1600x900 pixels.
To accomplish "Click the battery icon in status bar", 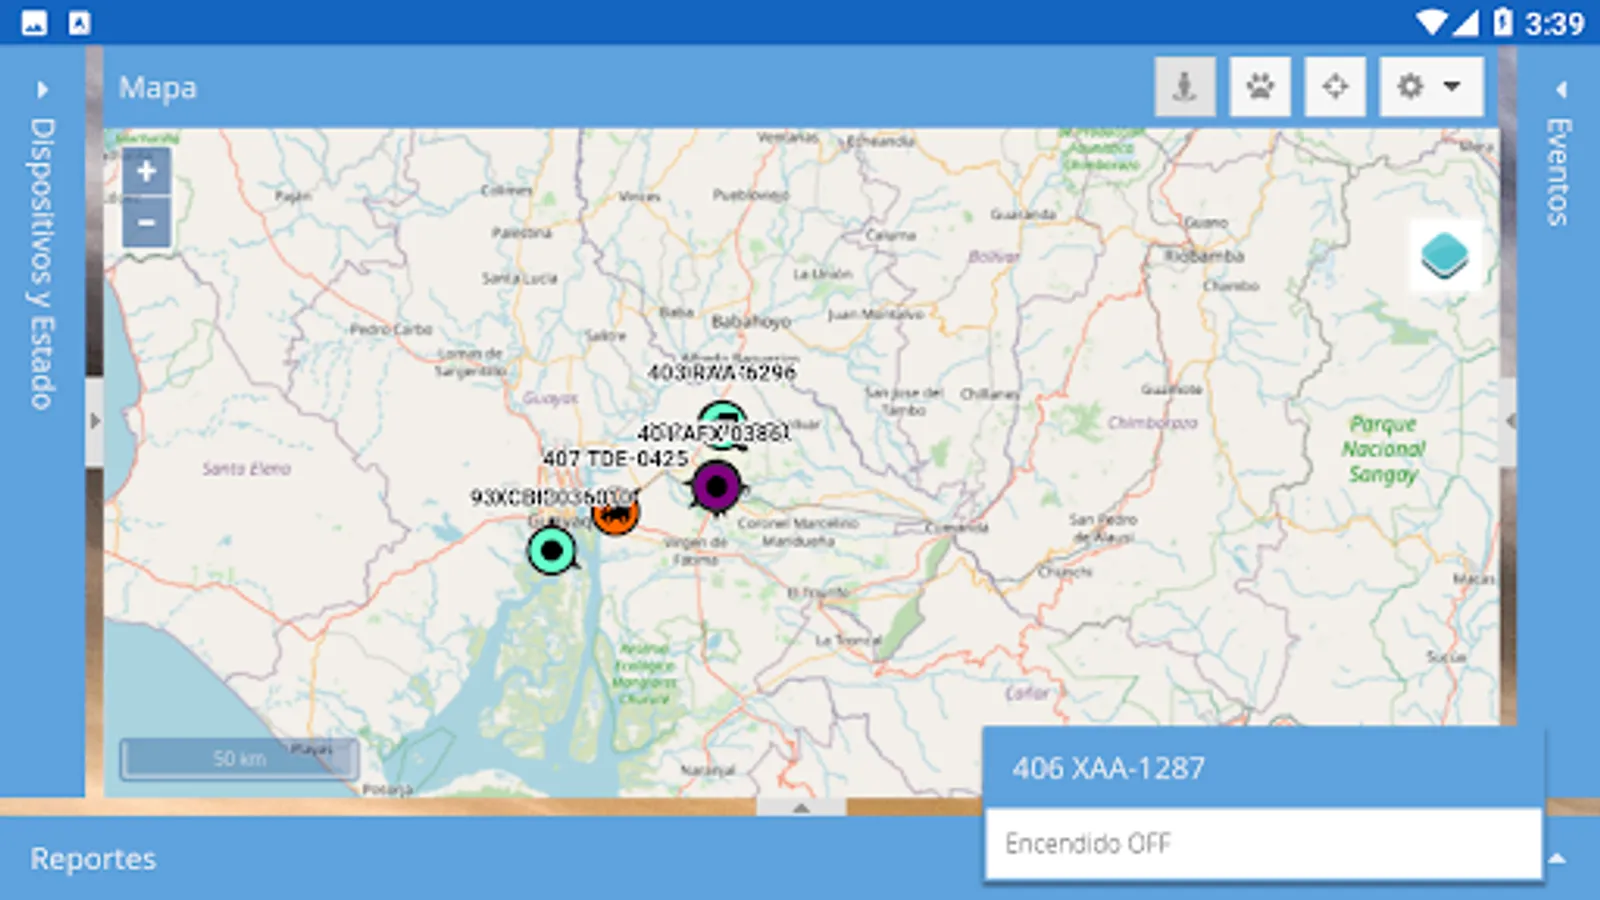I will coord(1502,22).
